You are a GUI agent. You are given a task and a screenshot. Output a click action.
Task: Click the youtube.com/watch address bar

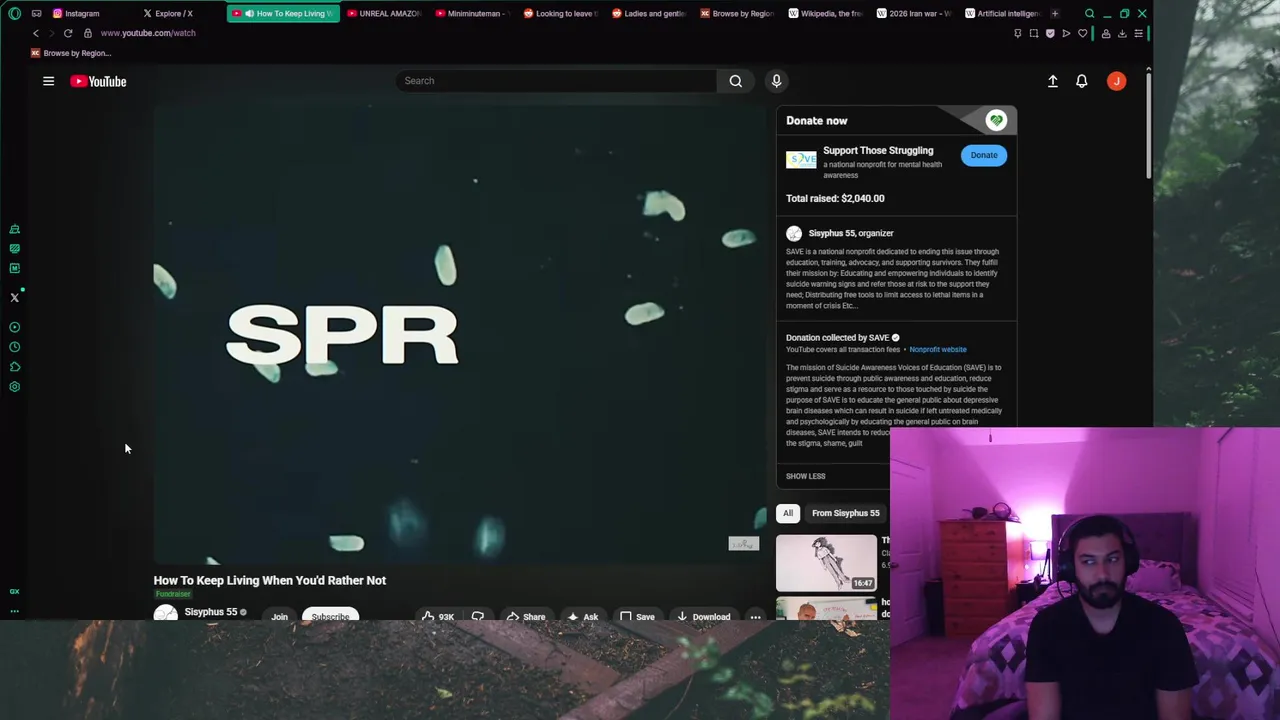coord(148,33)
